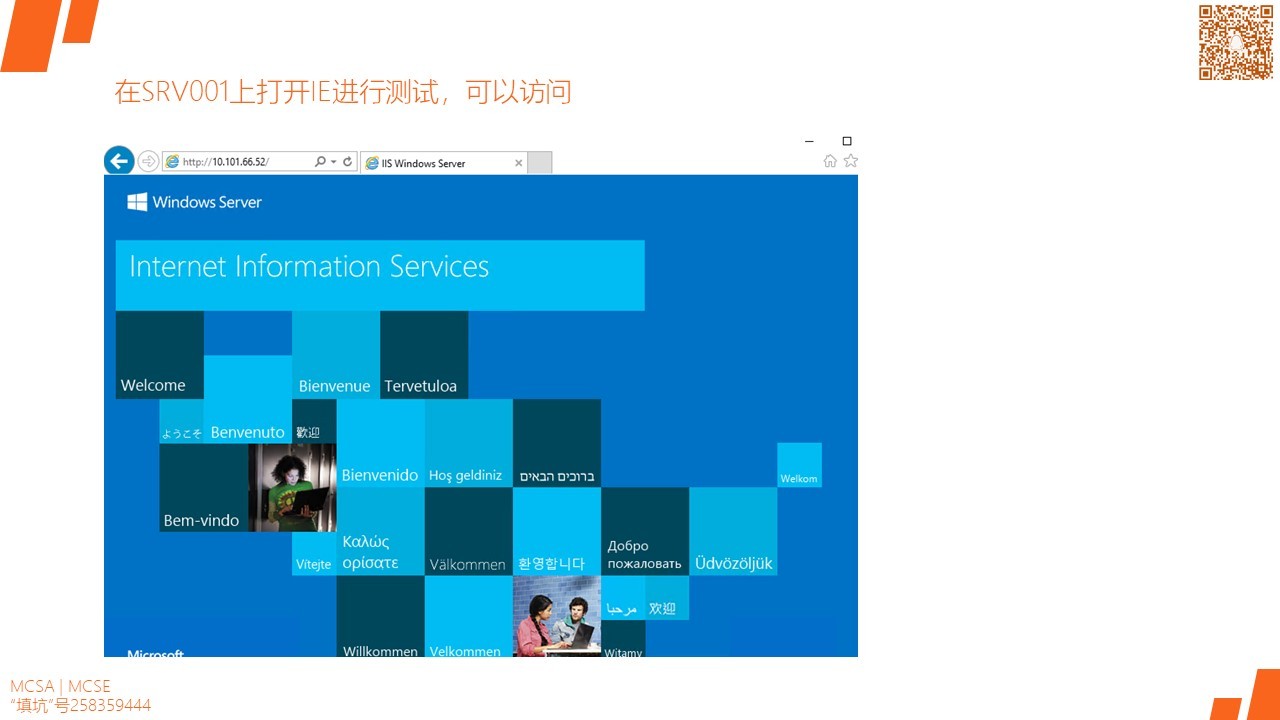This screenshot has height=720, width=1280.
Task: Click the Witamy tile
Action: pyautogui.click(x=623, y=639)
